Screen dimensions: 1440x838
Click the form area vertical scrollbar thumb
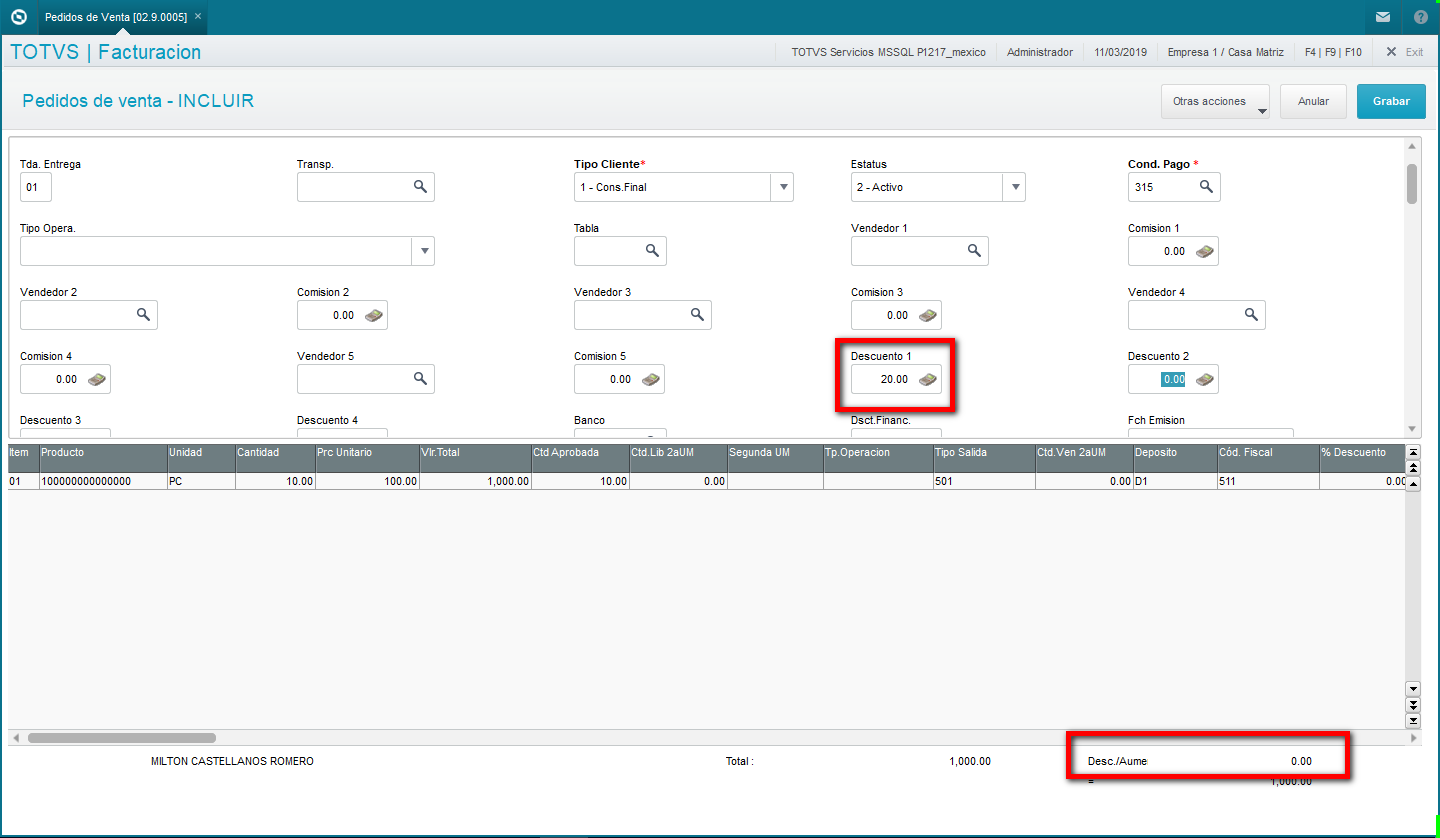(1412, 183)
